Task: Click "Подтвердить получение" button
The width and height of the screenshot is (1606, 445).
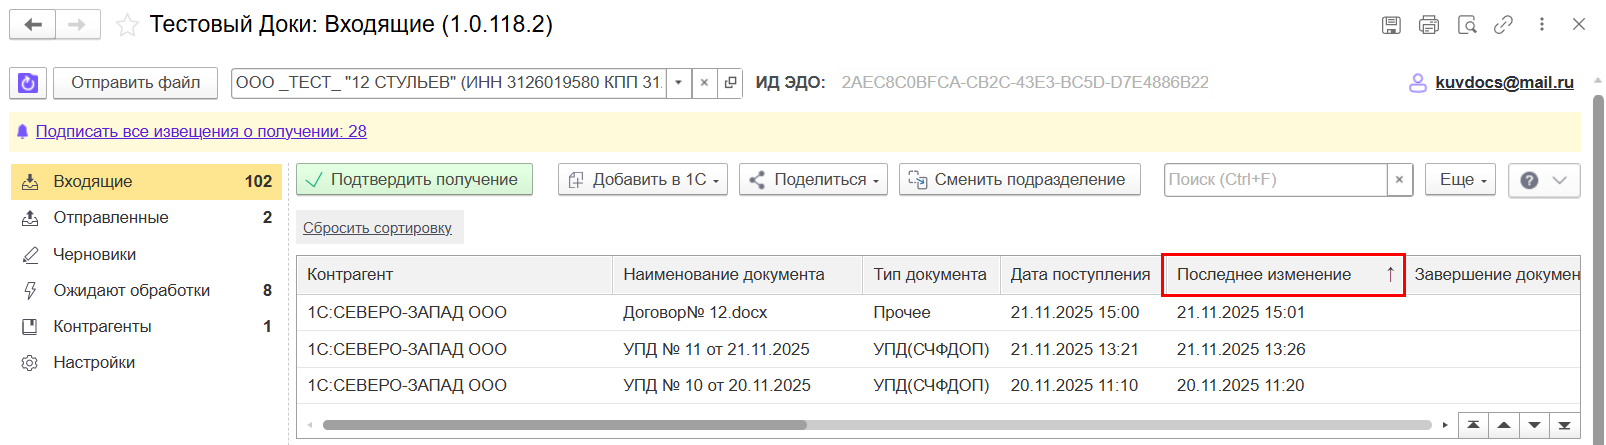Action: (x=414, y=180)
